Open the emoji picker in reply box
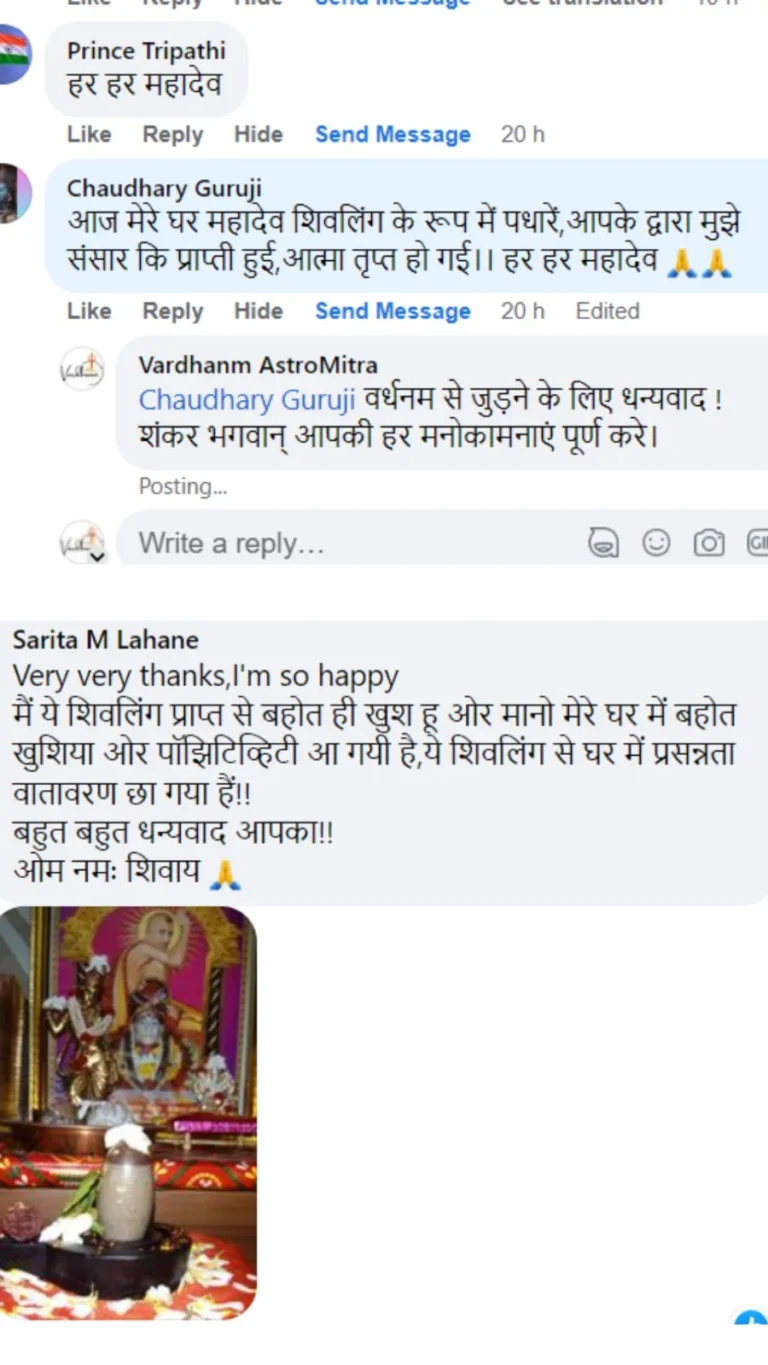The width and height of the screenshot is (768, 1365). [x=656, y=543]
